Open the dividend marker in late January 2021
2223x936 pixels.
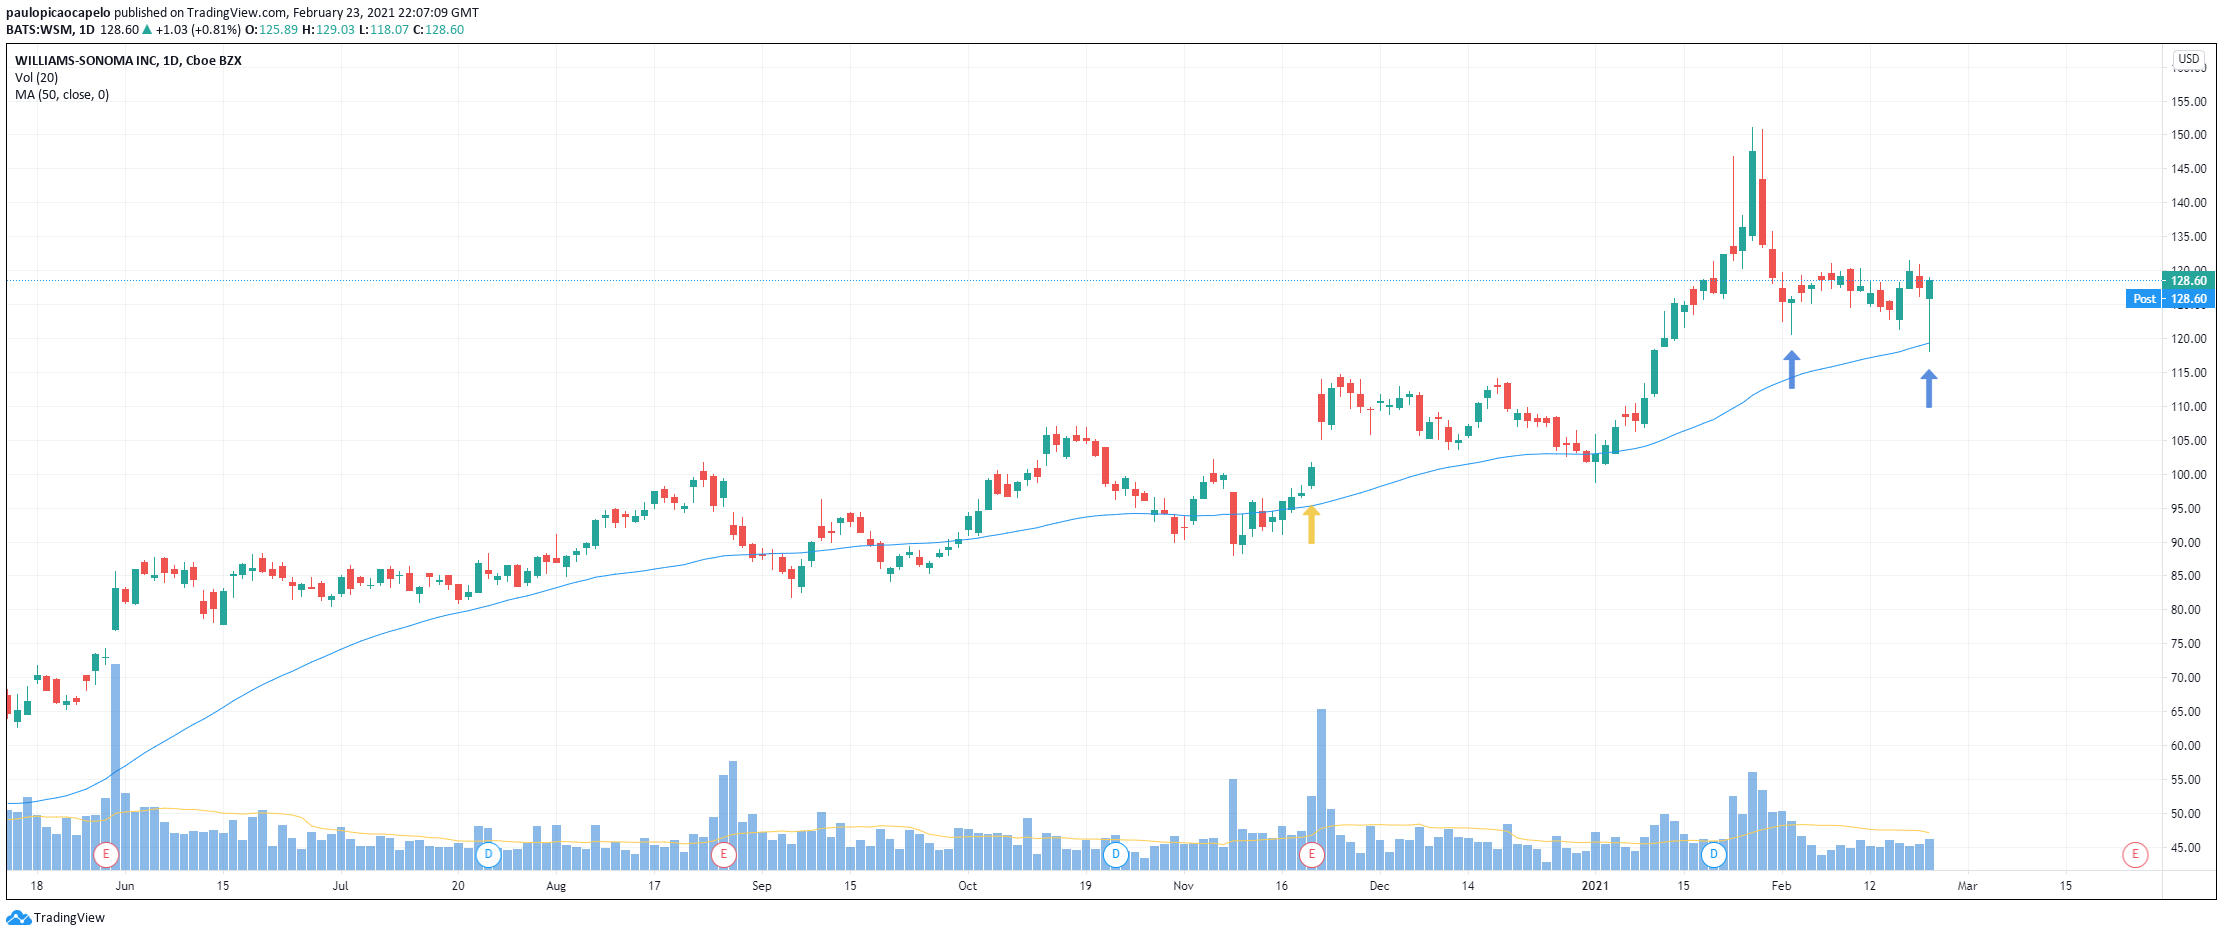(1714, 855)
